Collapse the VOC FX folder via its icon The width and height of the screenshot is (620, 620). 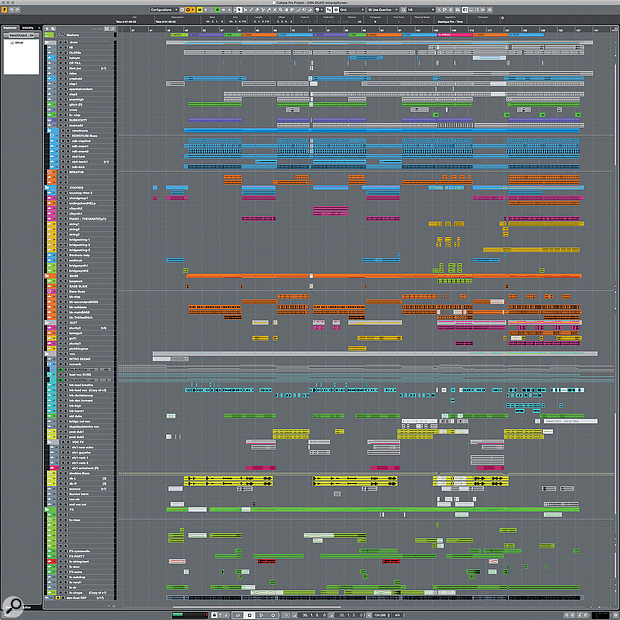coord(49,442)
